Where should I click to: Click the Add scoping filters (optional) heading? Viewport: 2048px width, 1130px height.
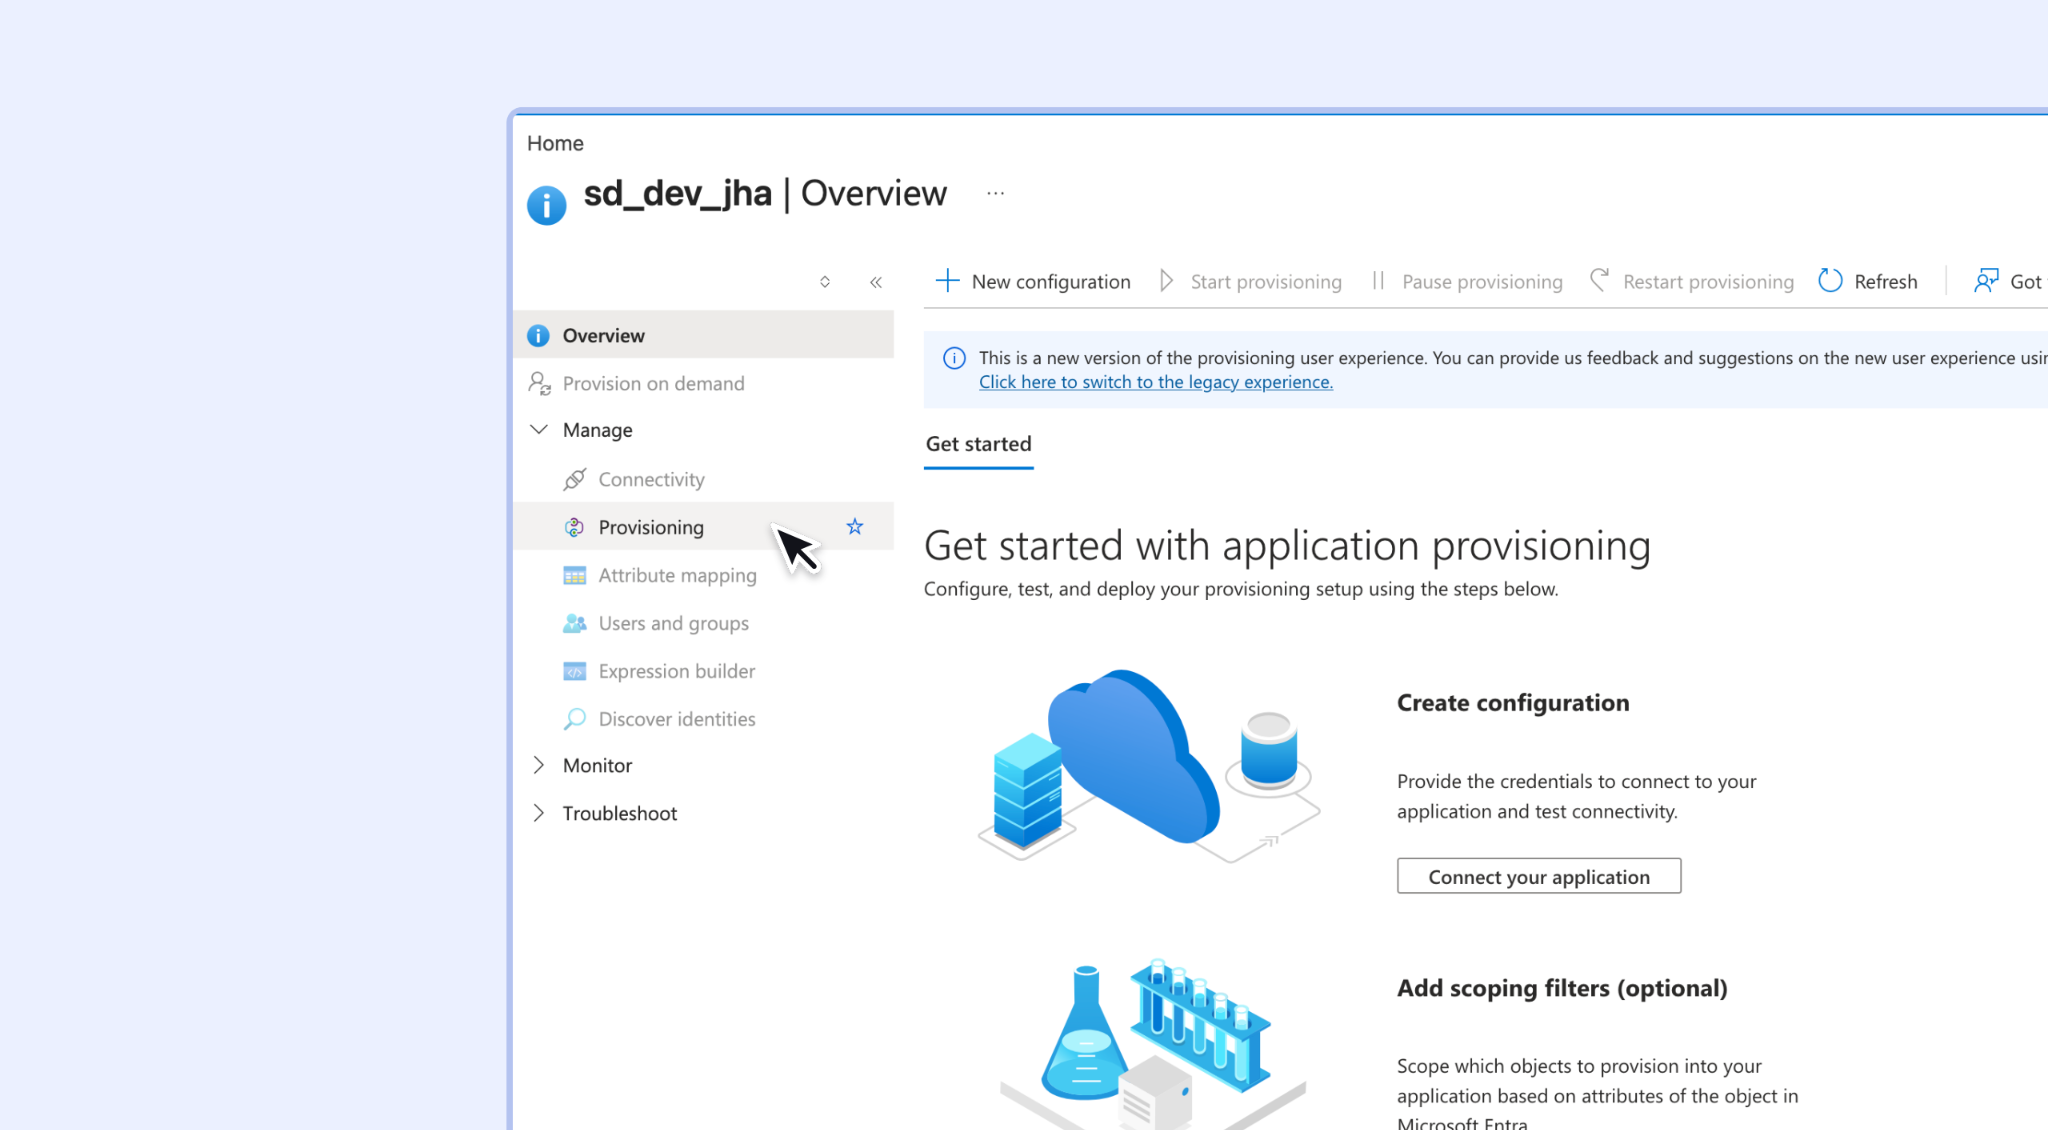pos(1562,988)
